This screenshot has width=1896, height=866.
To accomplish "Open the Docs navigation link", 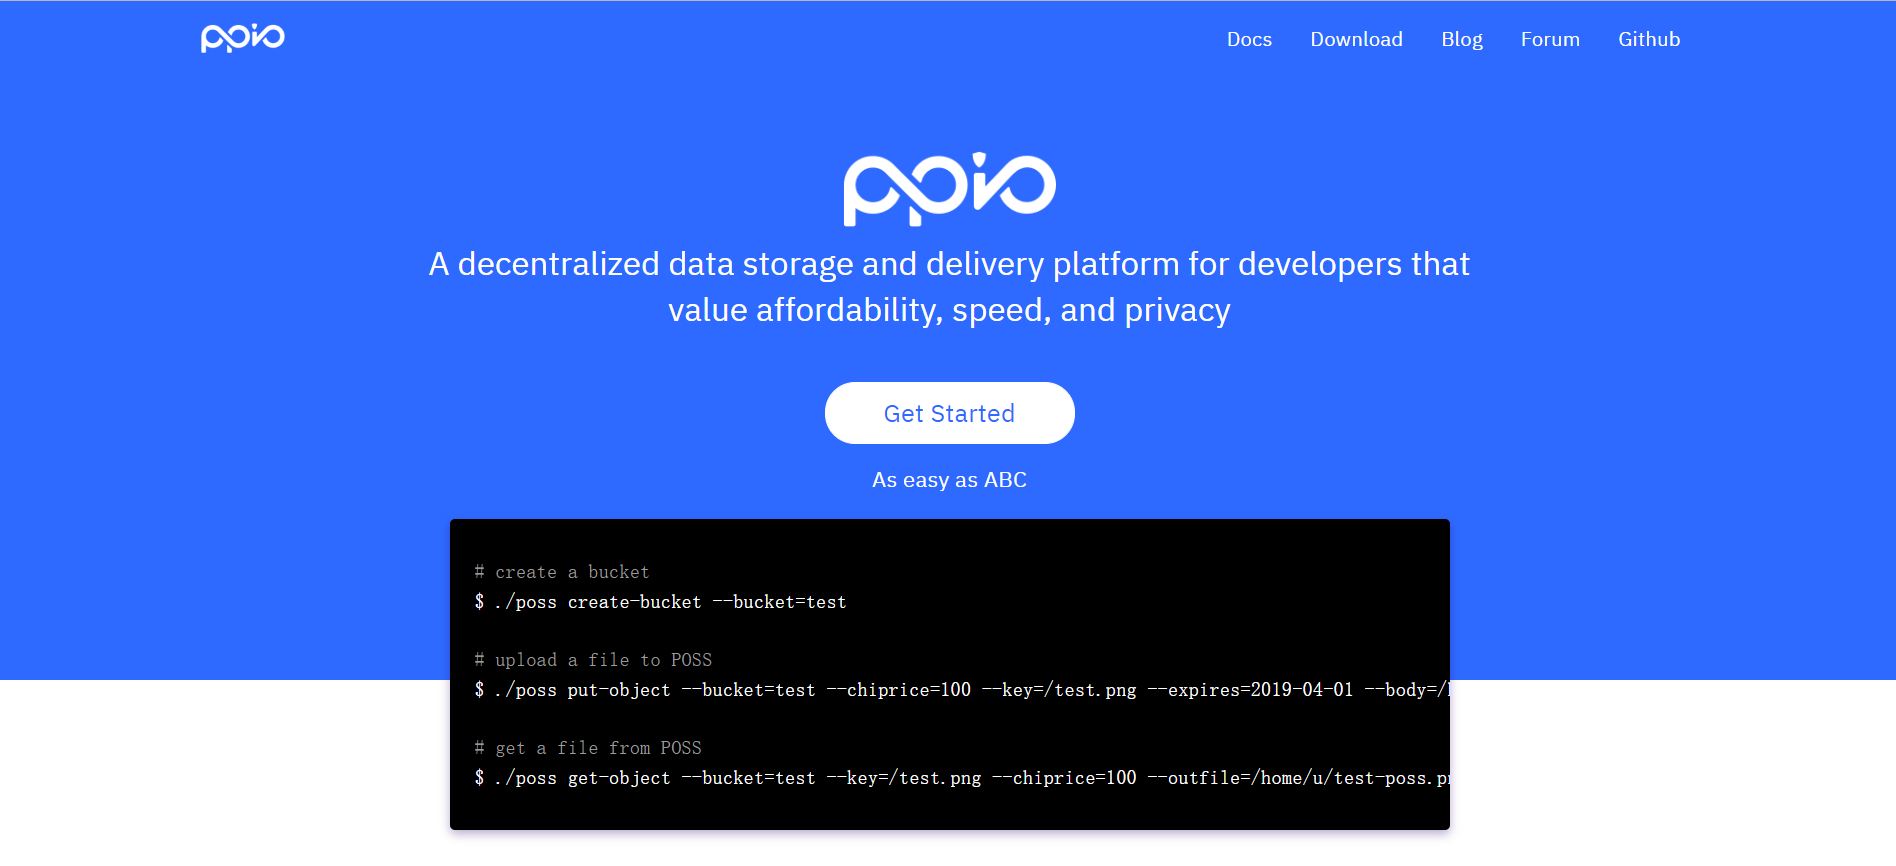I will (x=1249, y=39).
